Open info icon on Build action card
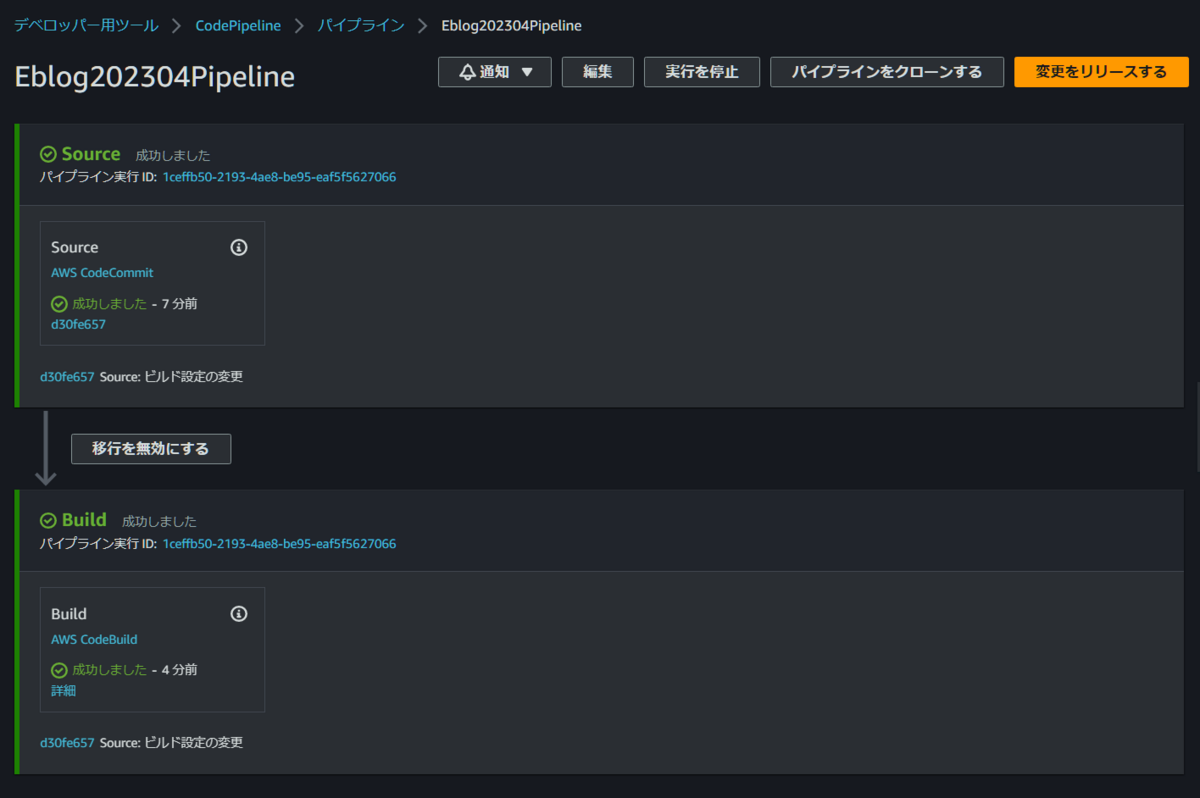This screenshot has height=798, width=1200. (238, 614)
